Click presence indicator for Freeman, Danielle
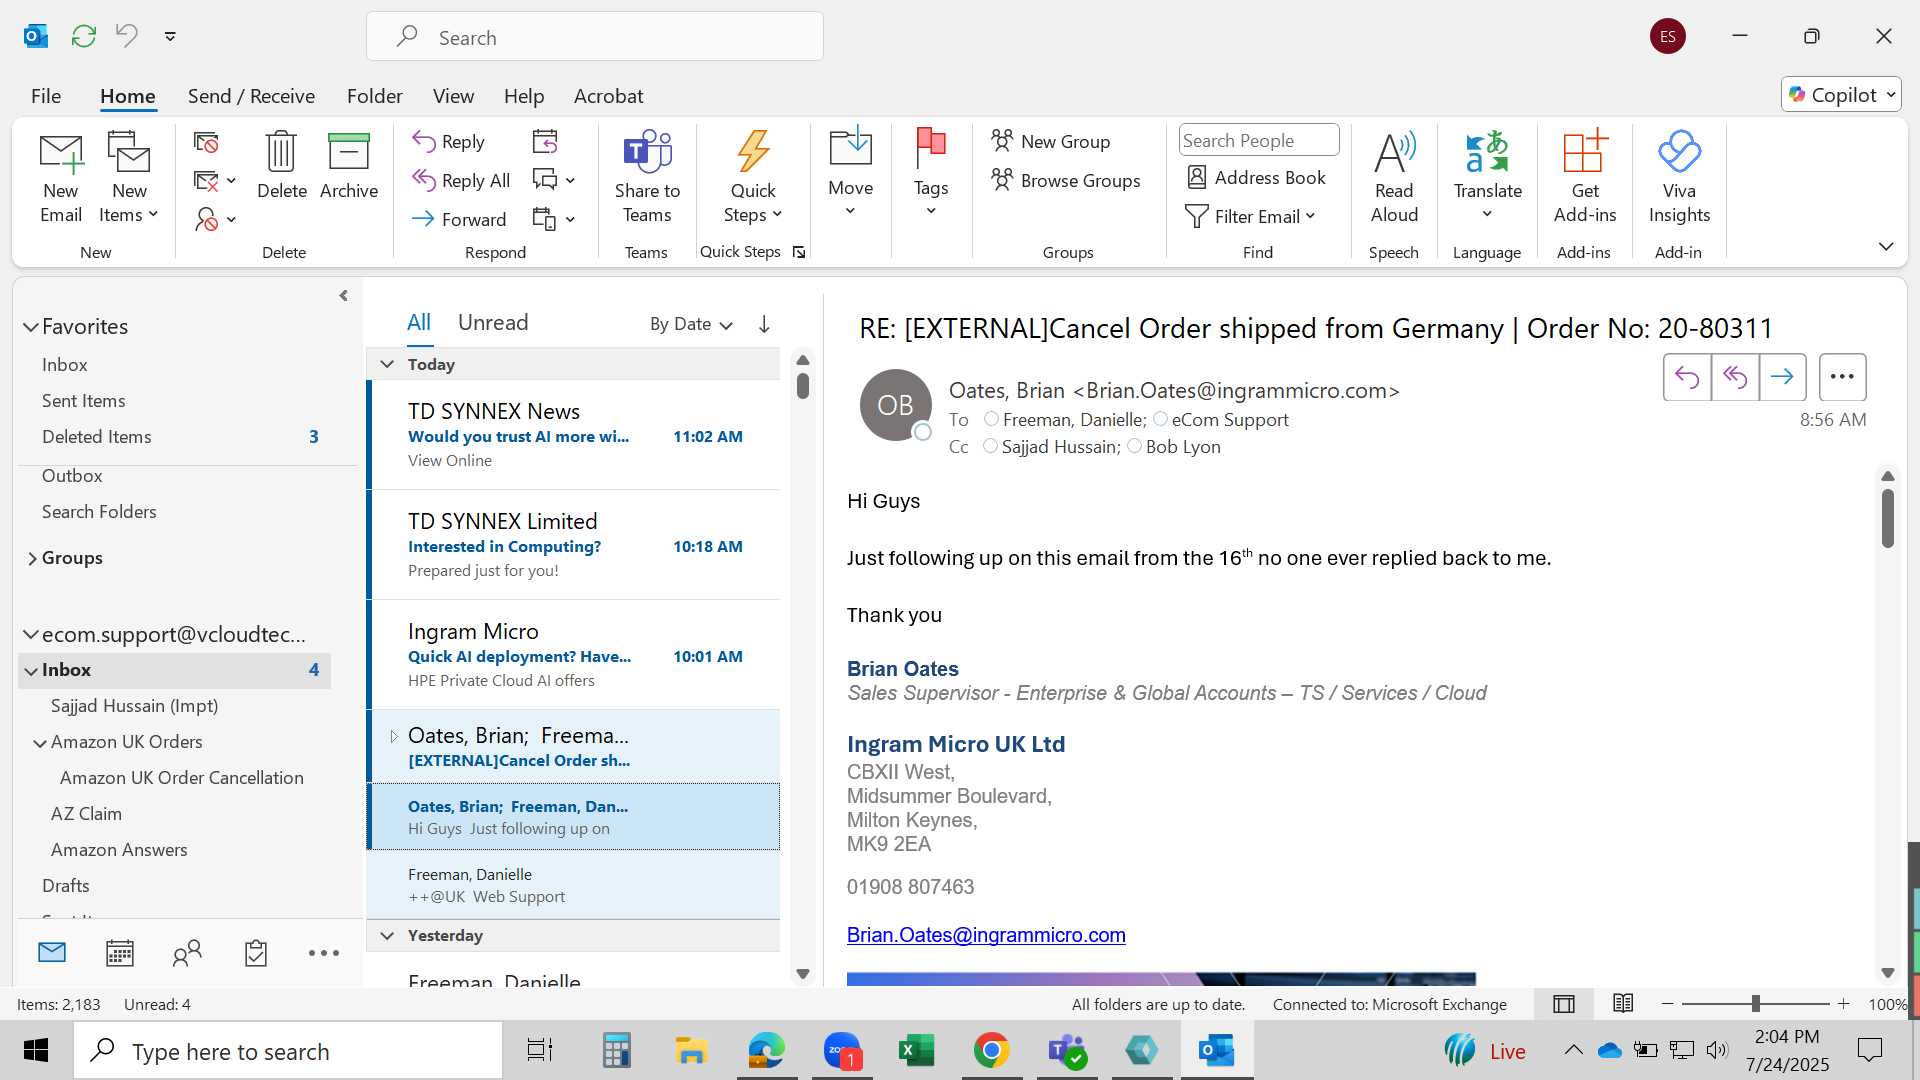 (x=991, y=419)
